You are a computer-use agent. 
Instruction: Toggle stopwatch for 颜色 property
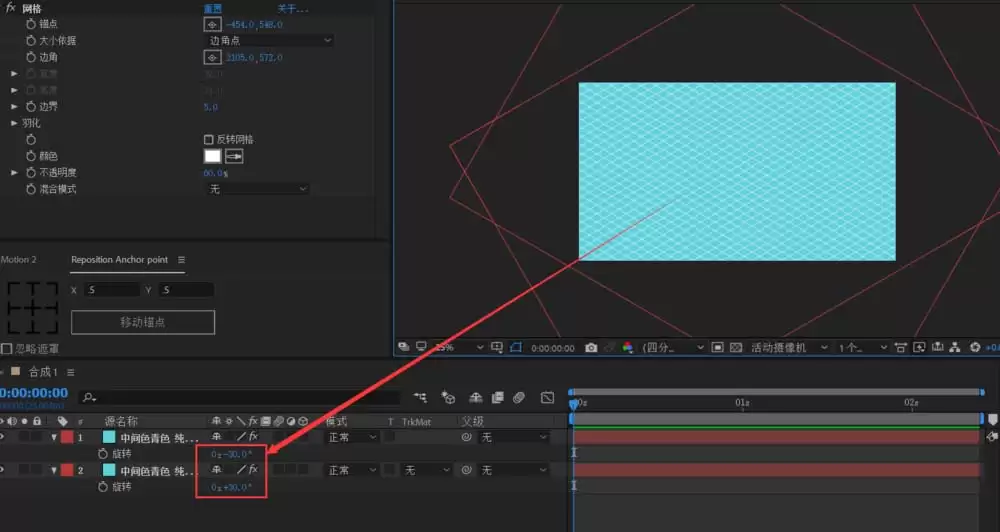tap(31, 156)
